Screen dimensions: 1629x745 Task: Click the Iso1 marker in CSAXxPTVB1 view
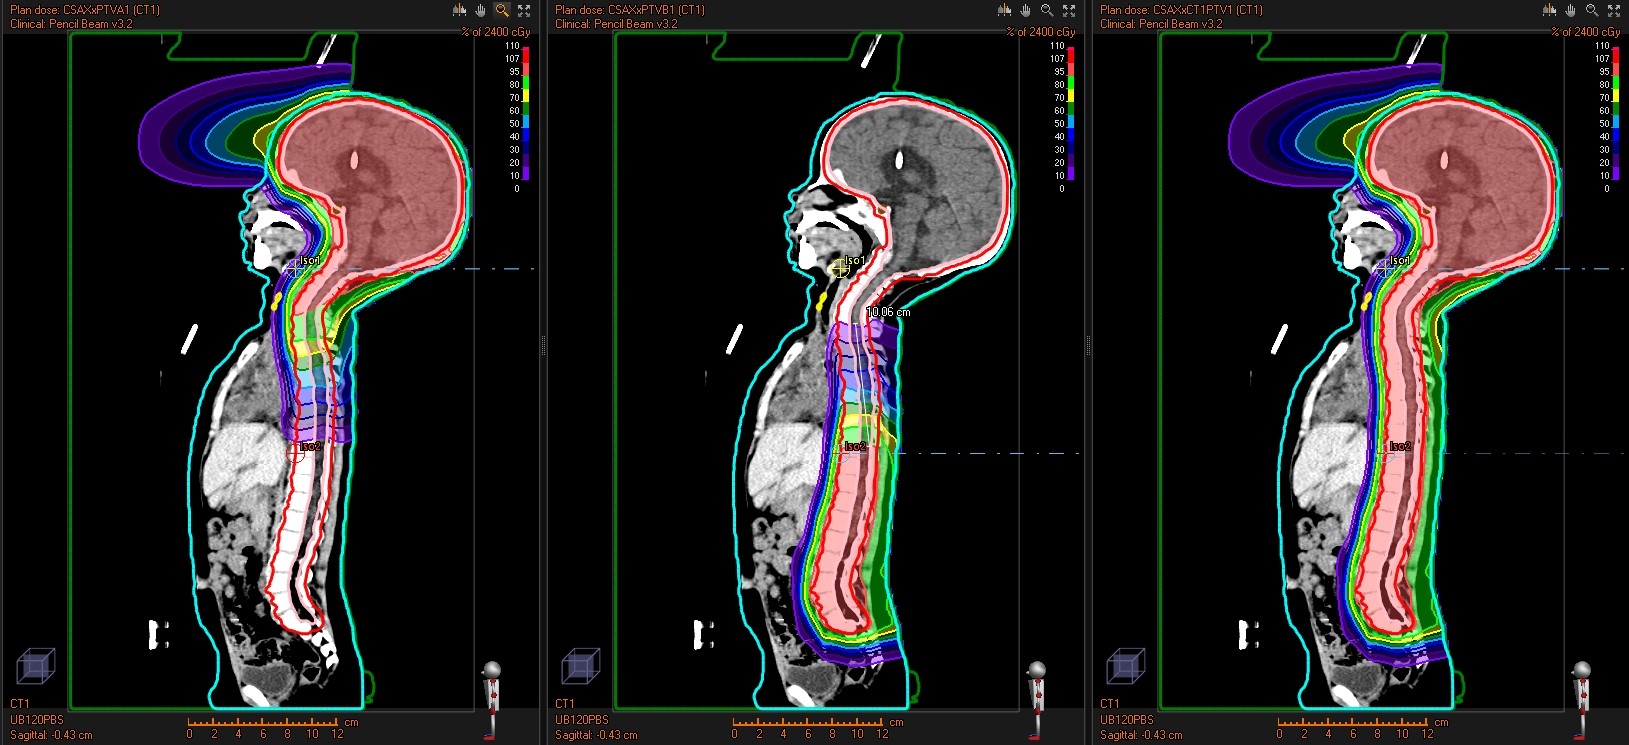[841, 268]
